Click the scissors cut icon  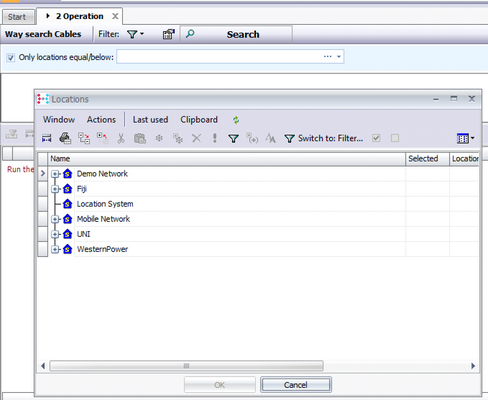click(121, 138)
